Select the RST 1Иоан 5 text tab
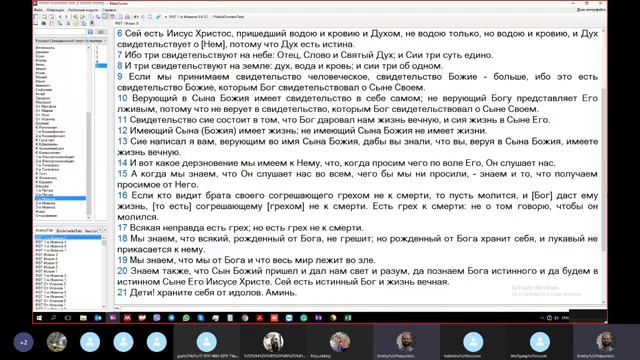640x360 pixels. [127, 24]
